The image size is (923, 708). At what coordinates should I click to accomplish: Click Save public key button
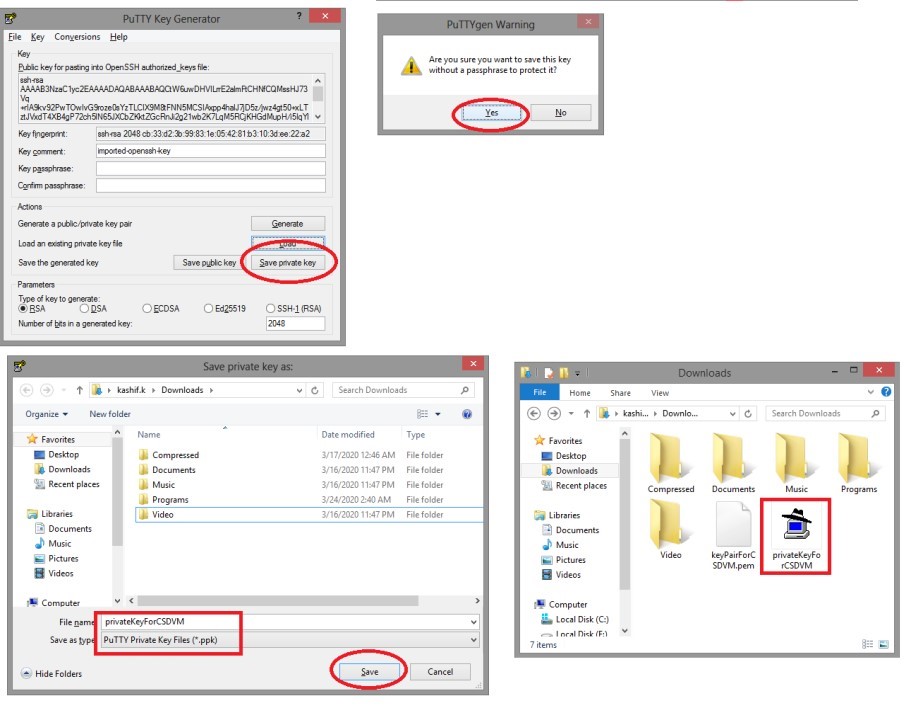(209, 263)
